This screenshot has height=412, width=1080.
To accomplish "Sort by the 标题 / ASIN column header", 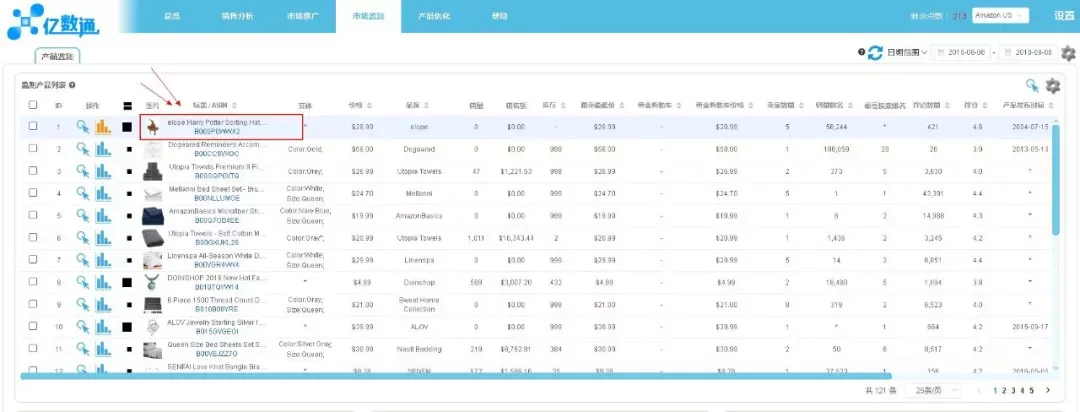I will (x=214, y=105).
